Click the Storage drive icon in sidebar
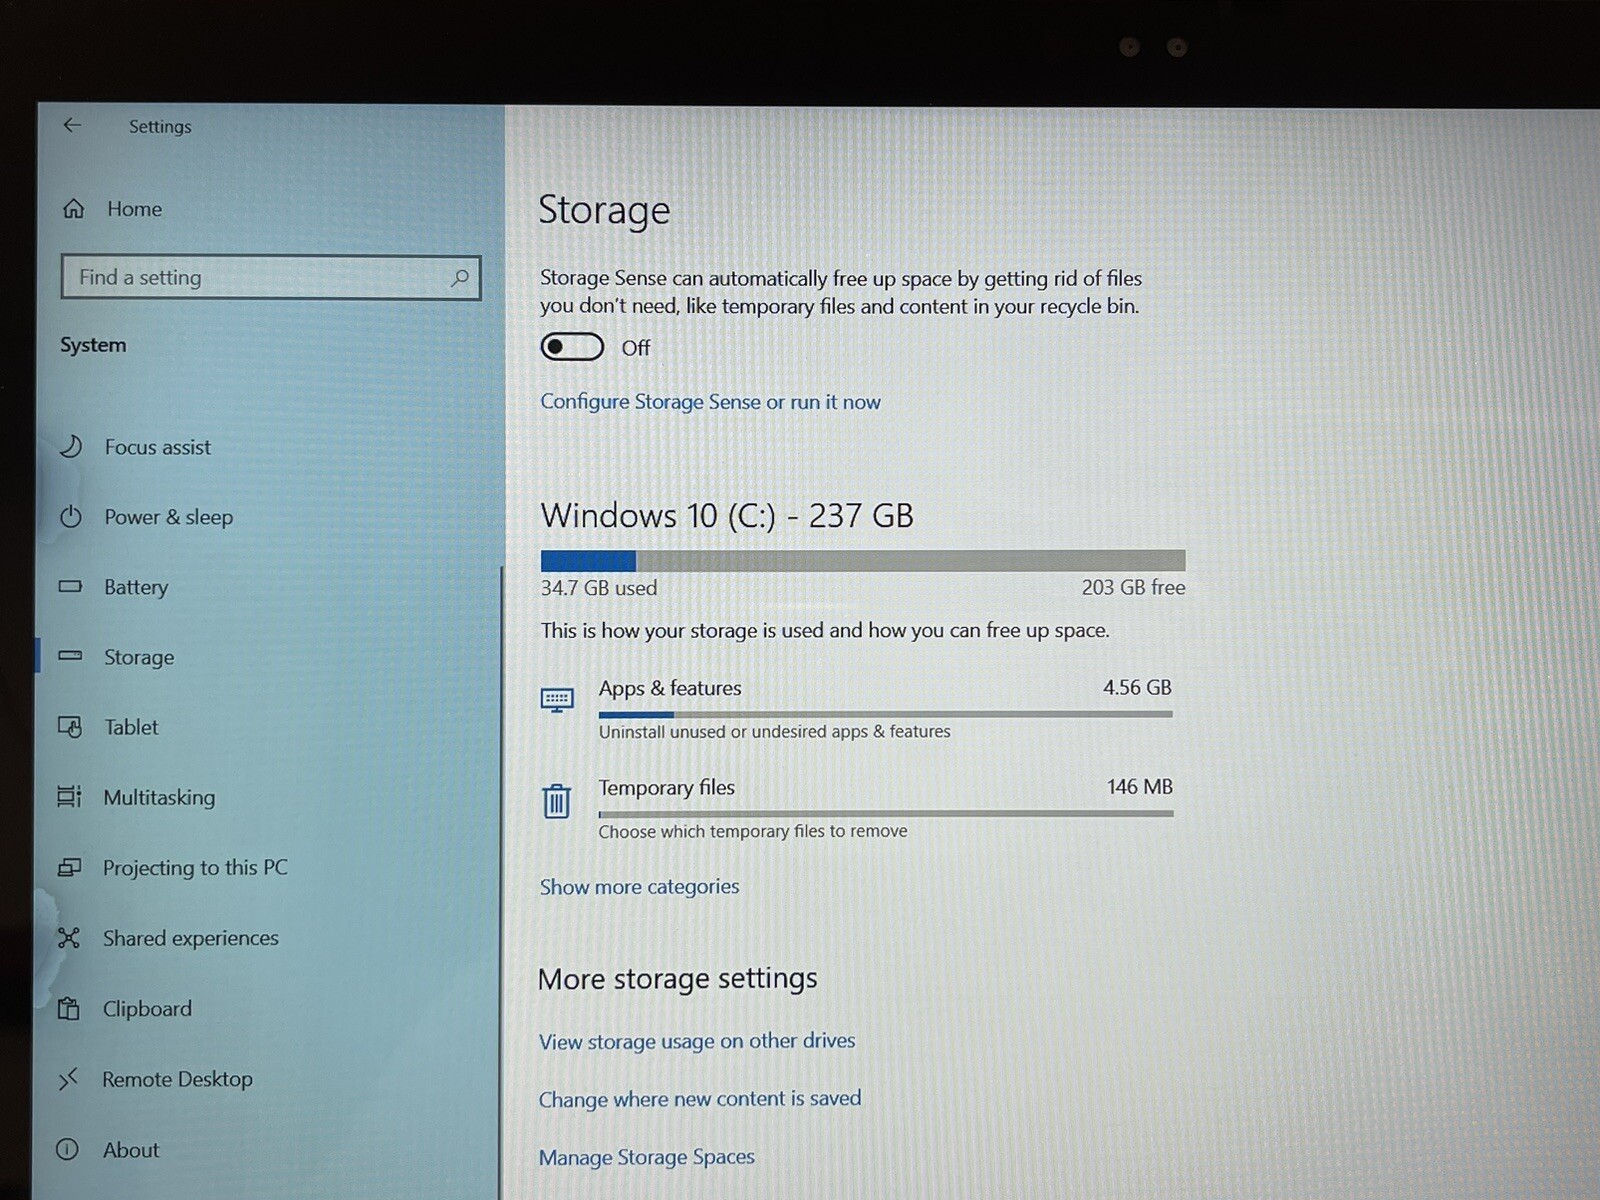The image size is (1600, 1200). (70, 656)
